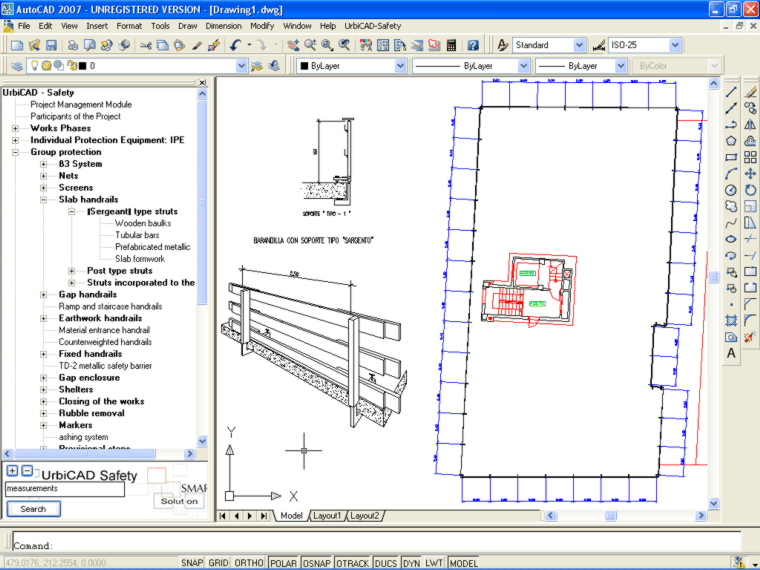Viewport: 760px width, 570px height.
Task: Expand the Works Phases tree node
Action: (16, 128)
